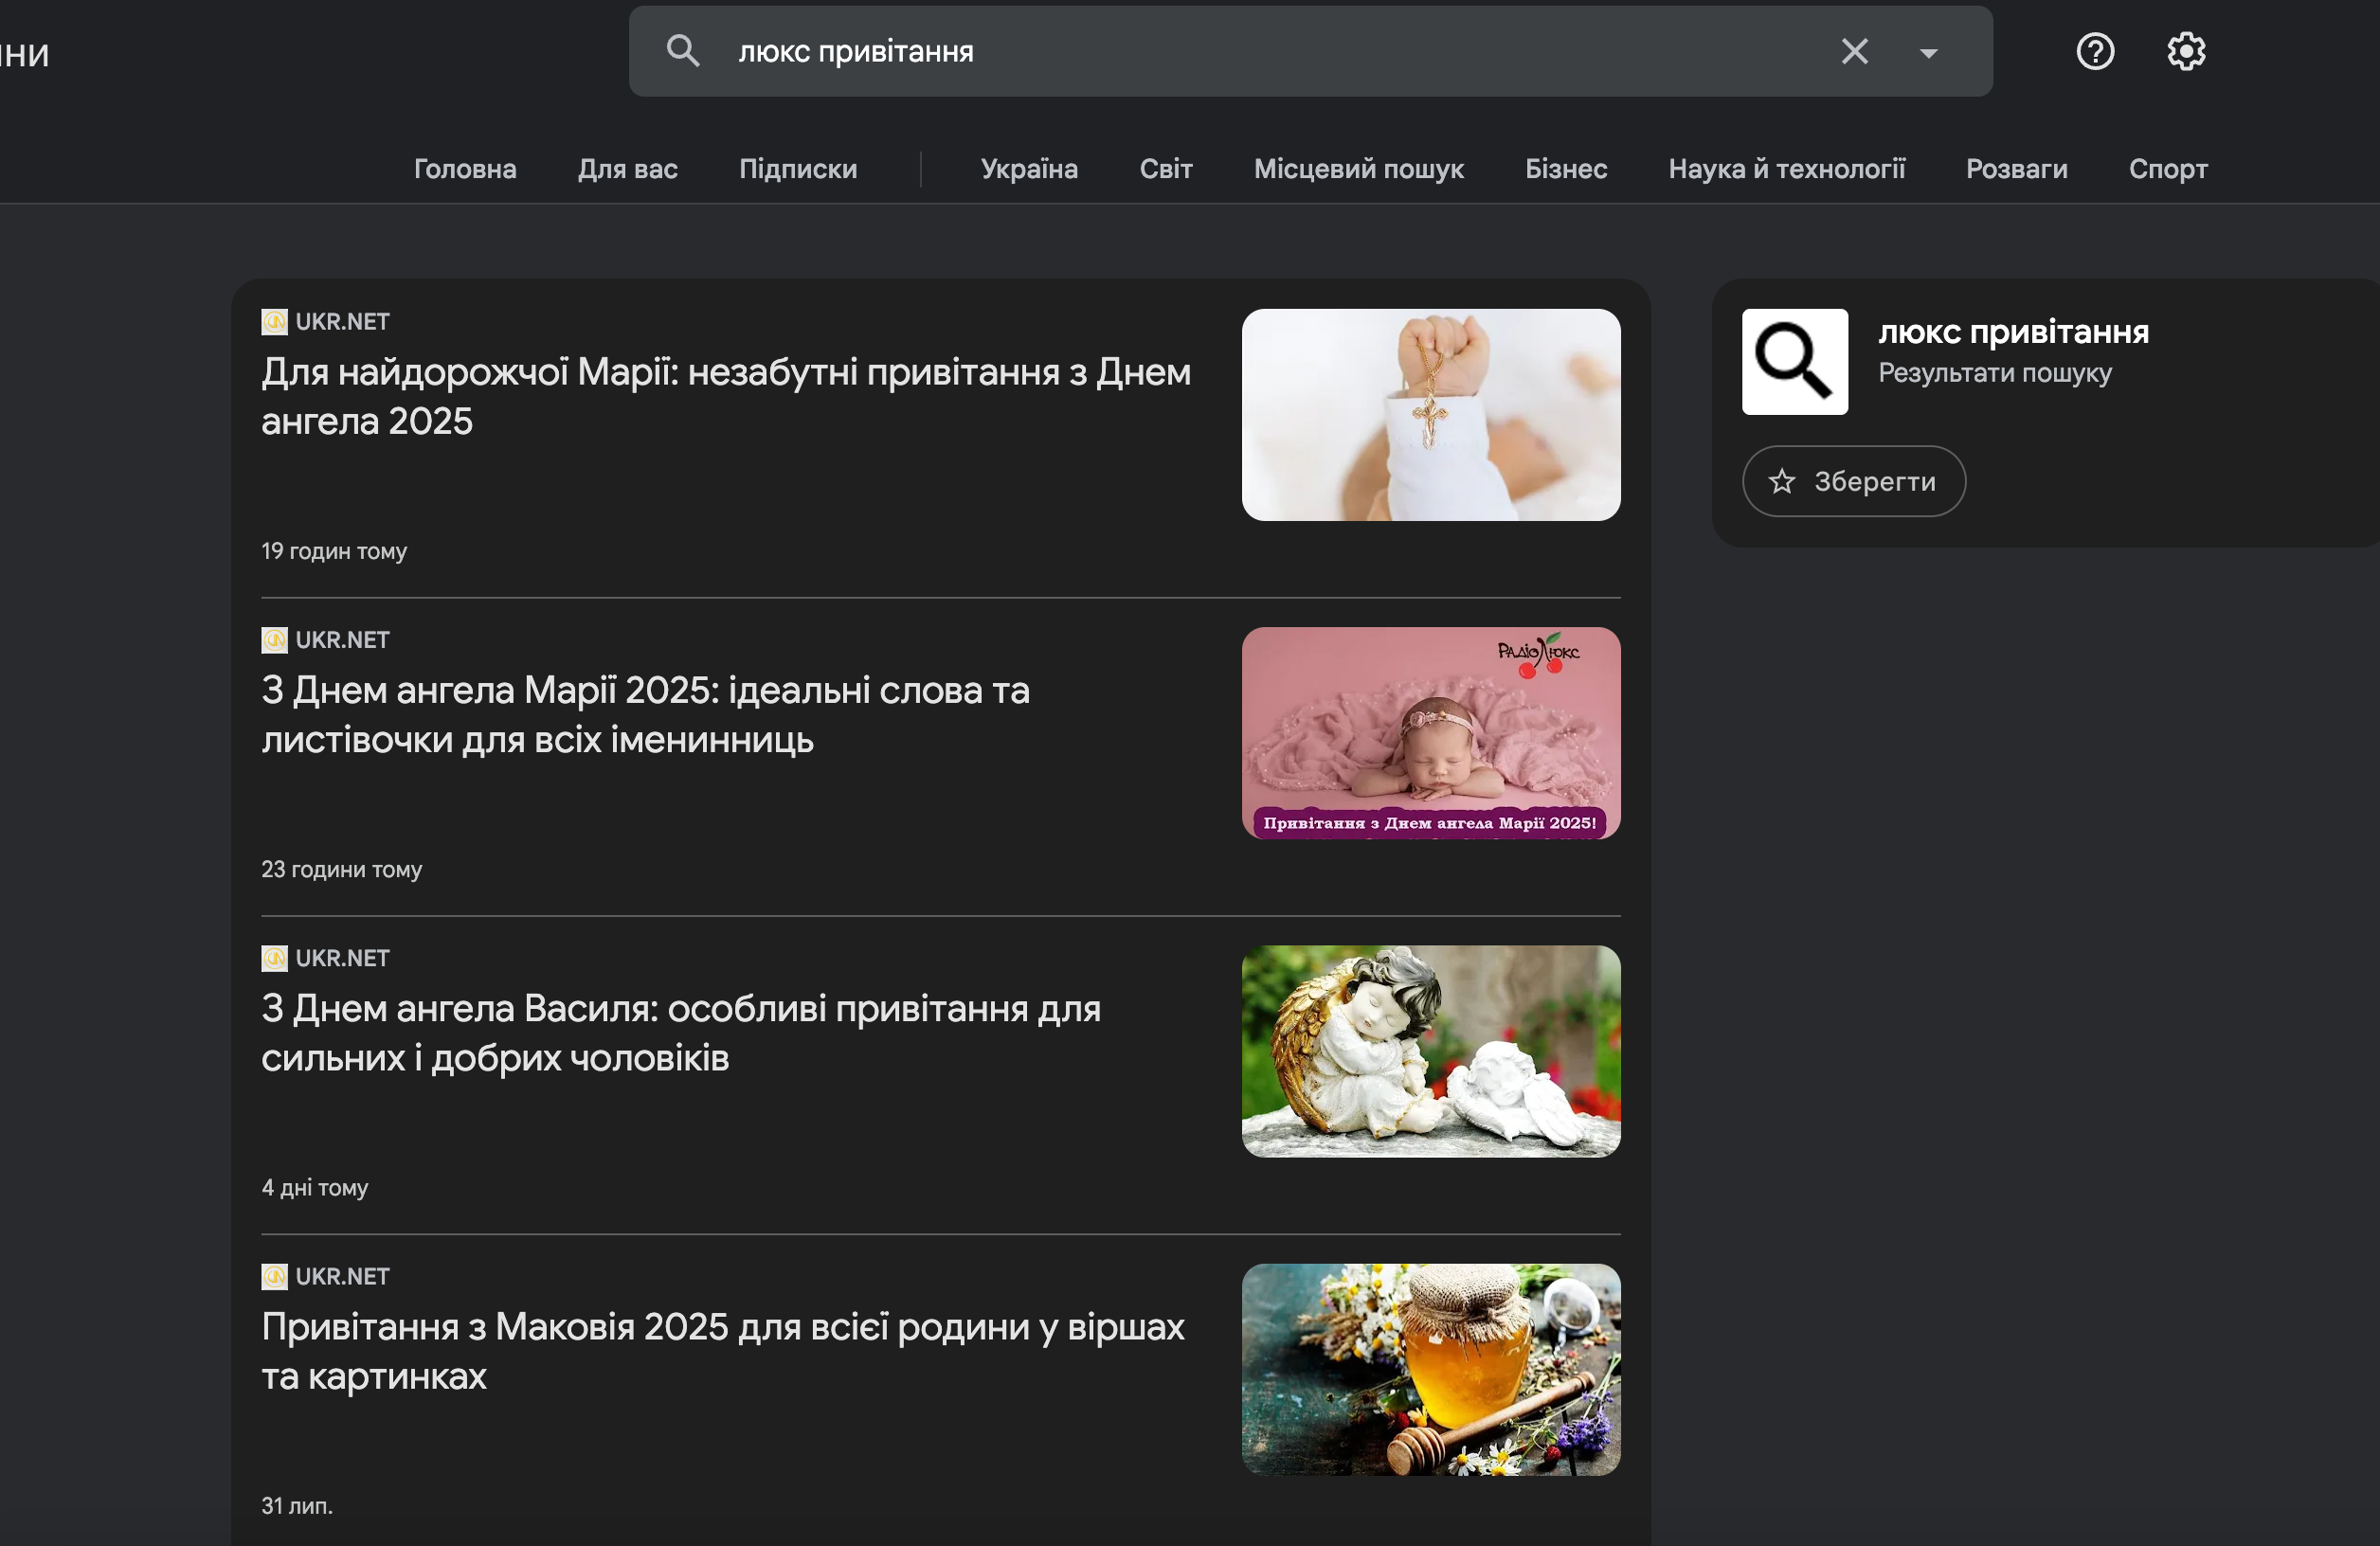The image size is (2380, 1546).
Task: Click UKR.NET source icon on first article
Action: [x=274, y=322]
